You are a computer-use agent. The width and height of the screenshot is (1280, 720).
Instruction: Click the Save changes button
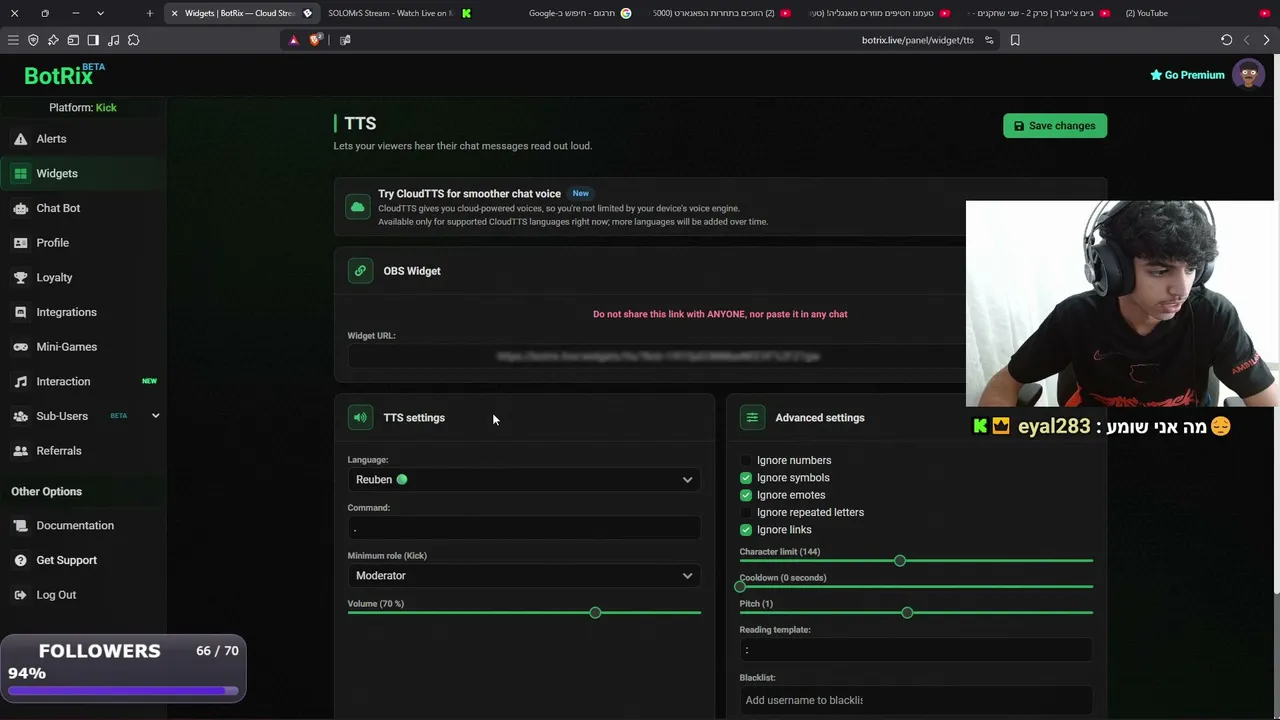tap(1055, 126)
